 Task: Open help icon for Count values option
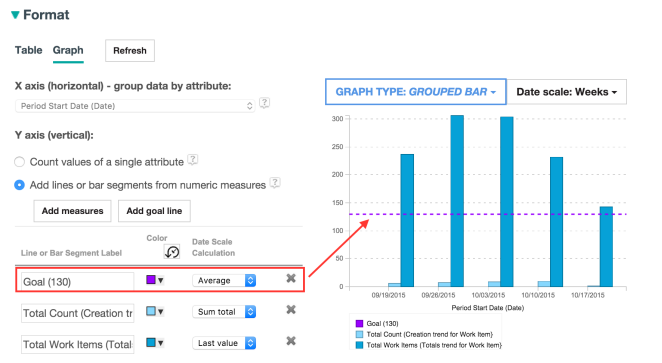tap(193, 160)
